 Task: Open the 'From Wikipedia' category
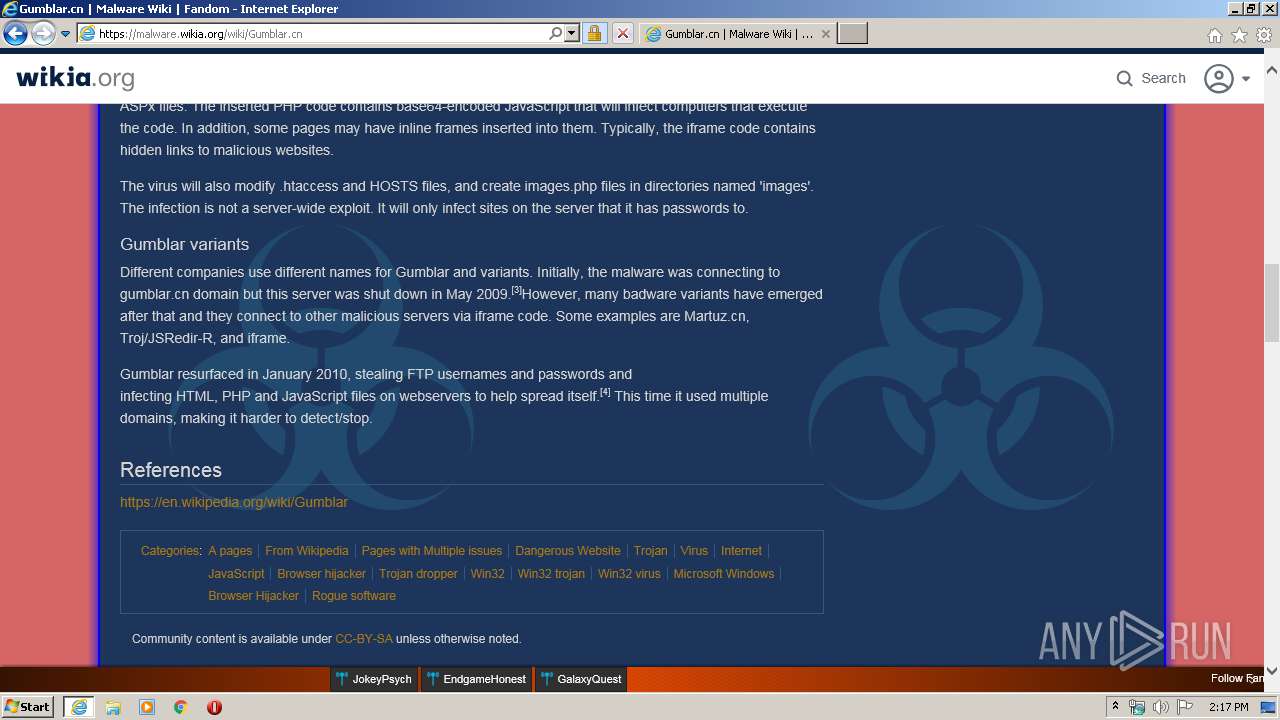click(307, 551)
